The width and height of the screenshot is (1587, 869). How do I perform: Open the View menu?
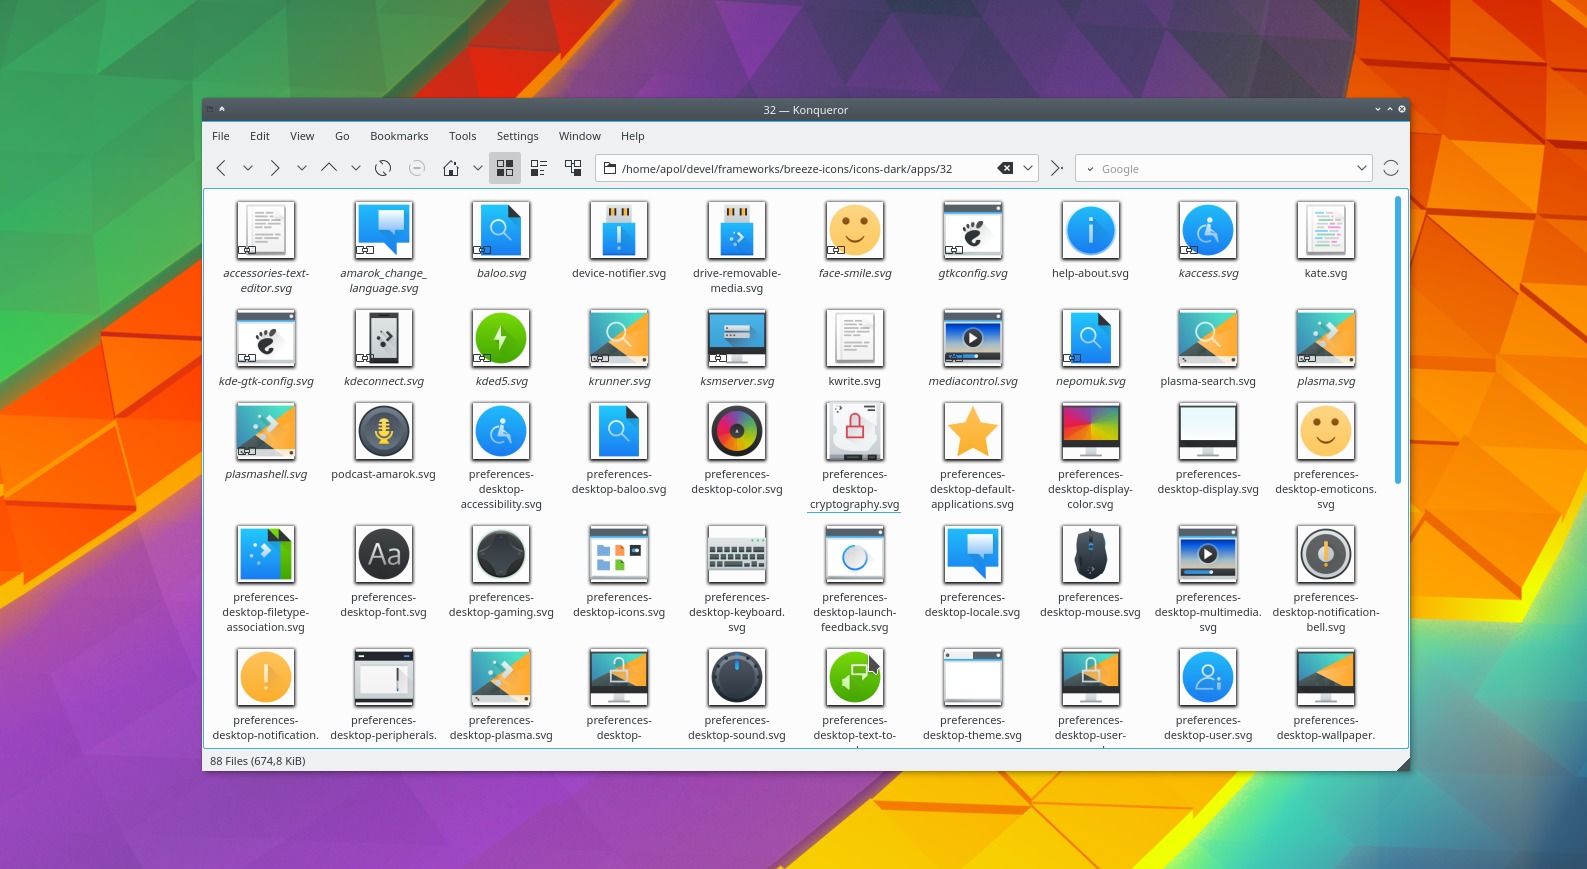302,136
